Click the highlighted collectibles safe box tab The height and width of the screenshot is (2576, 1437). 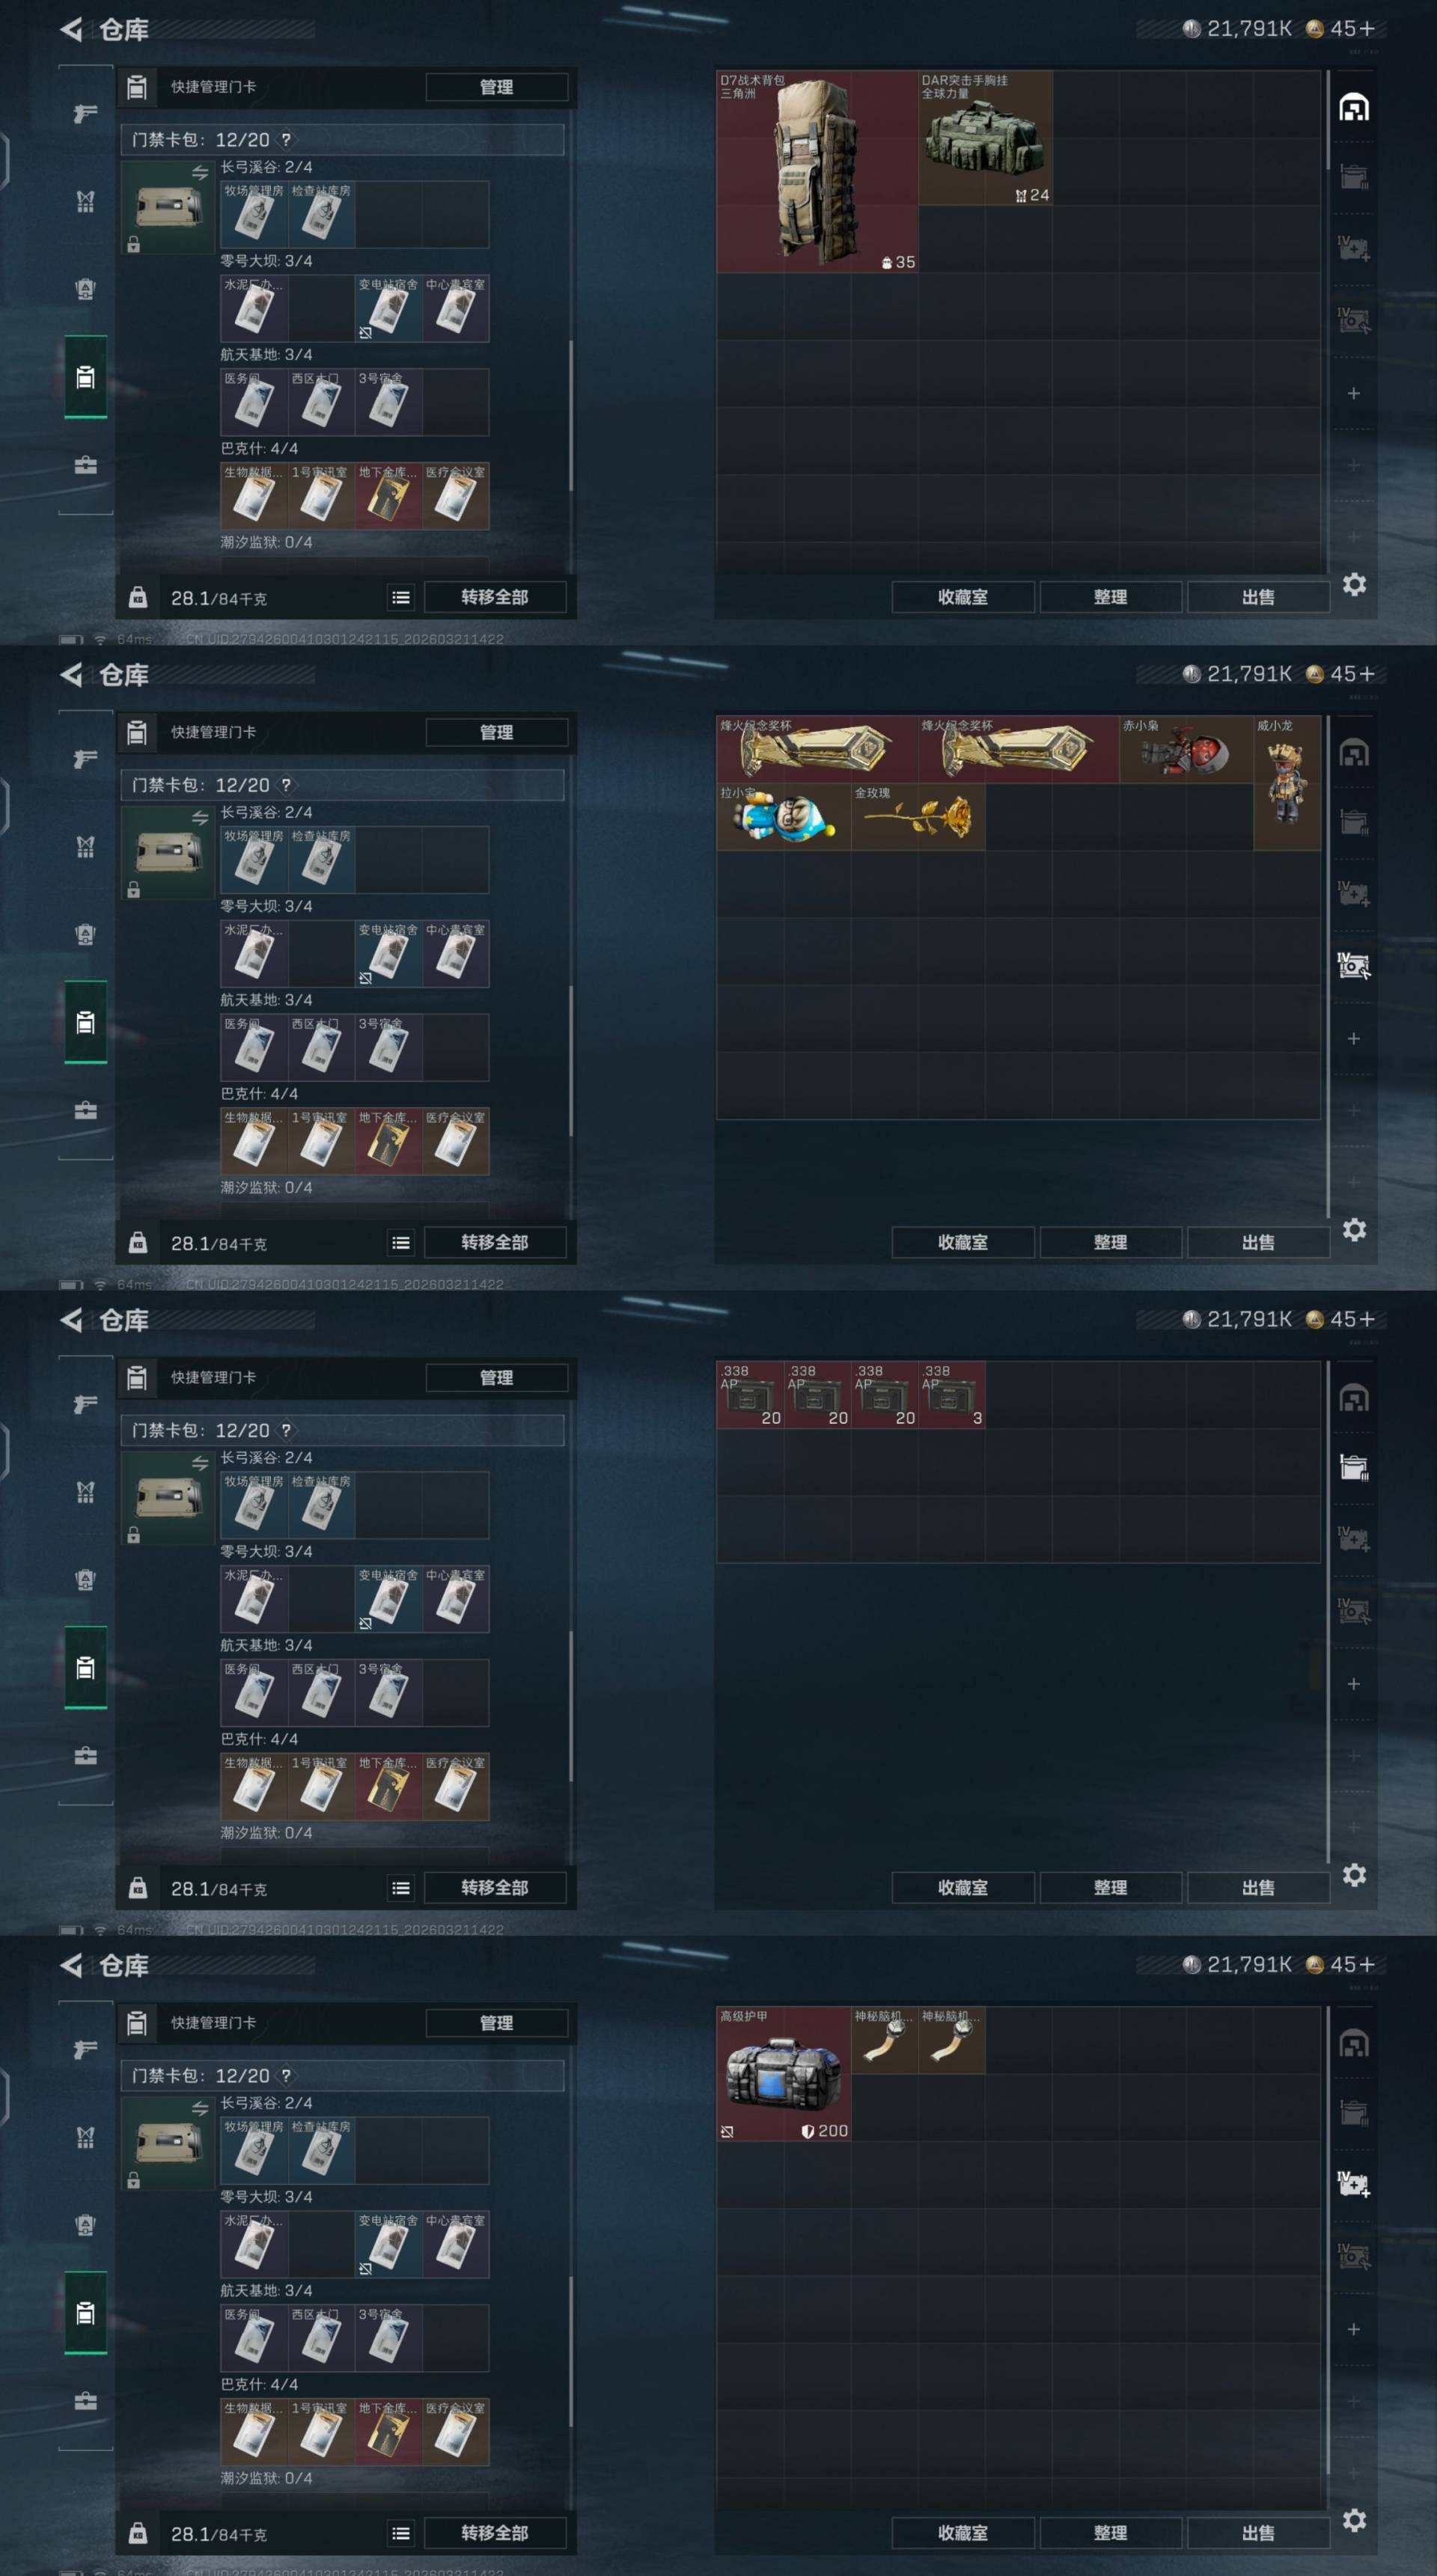[x=1354, y=966]
